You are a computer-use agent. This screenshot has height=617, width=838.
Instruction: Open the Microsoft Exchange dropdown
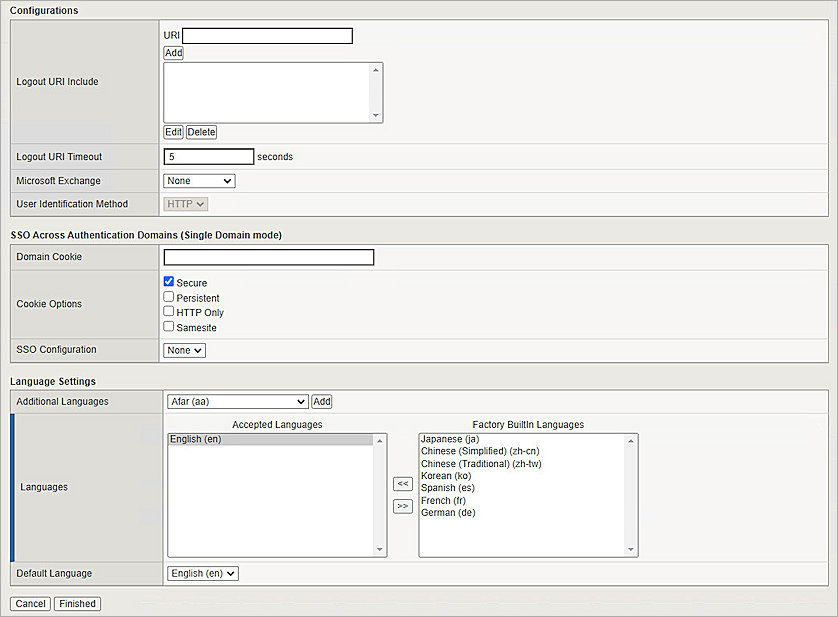[197, 180]
